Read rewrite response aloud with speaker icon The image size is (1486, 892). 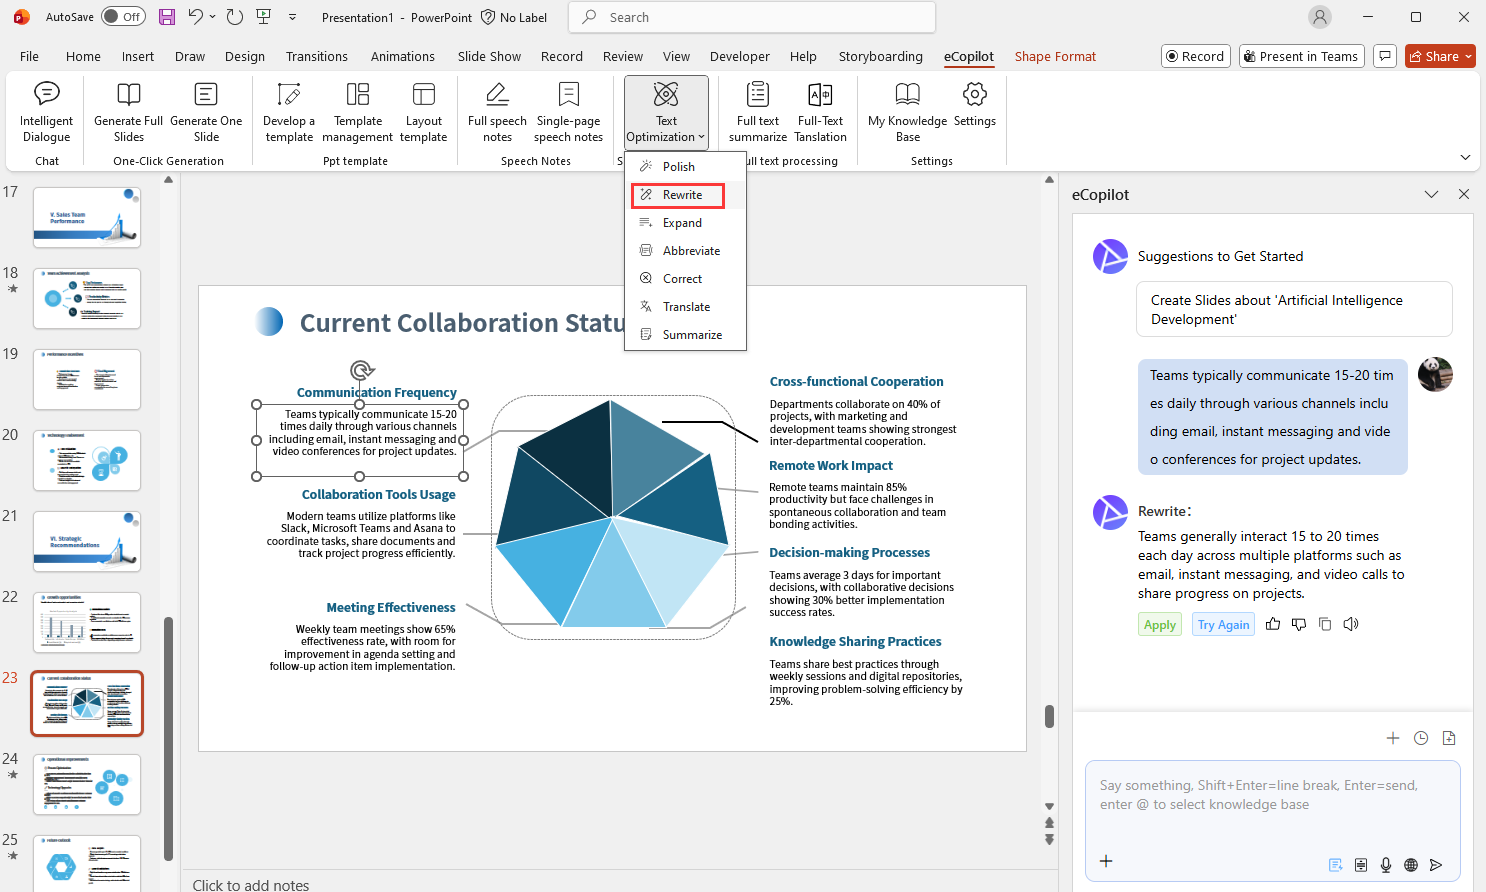pyautogui.click(x=1351, y=624)
